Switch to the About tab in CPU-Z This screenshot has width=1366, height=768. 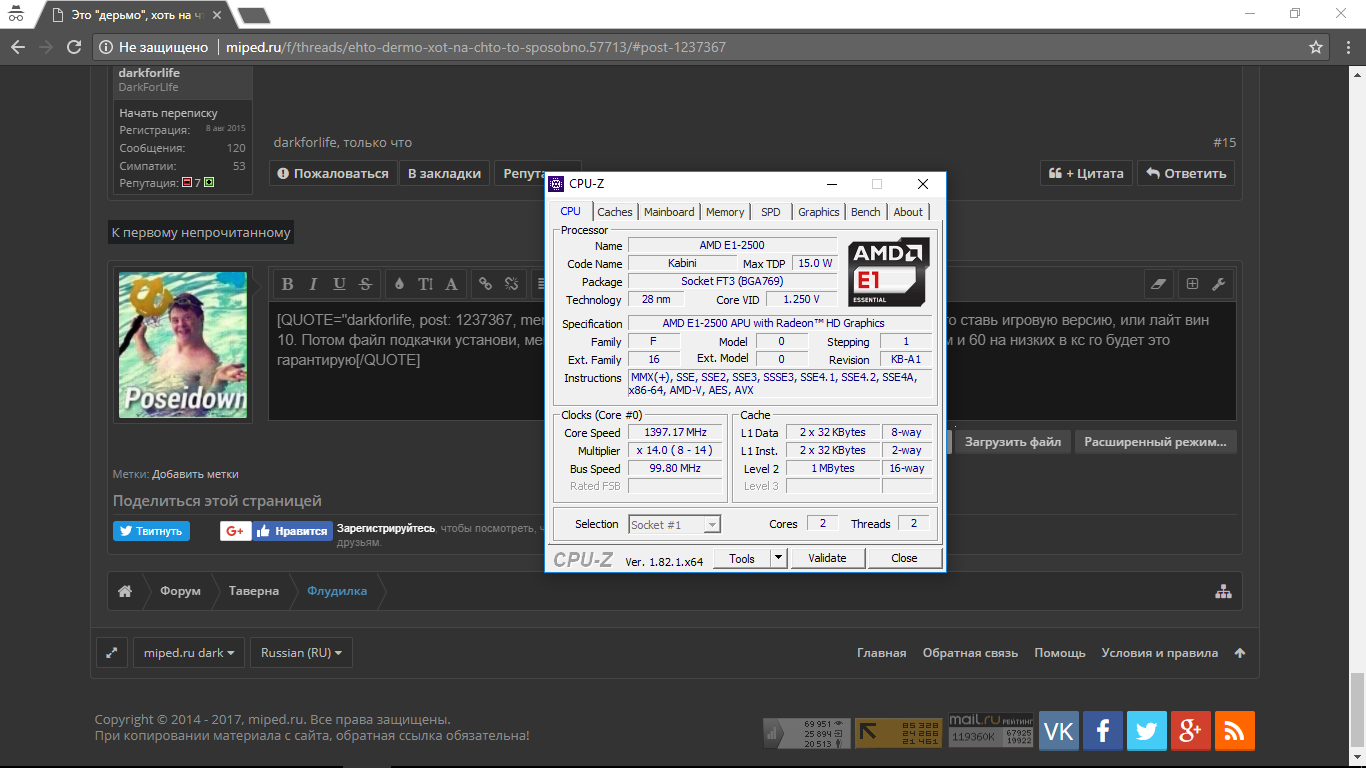coord(908,212)
